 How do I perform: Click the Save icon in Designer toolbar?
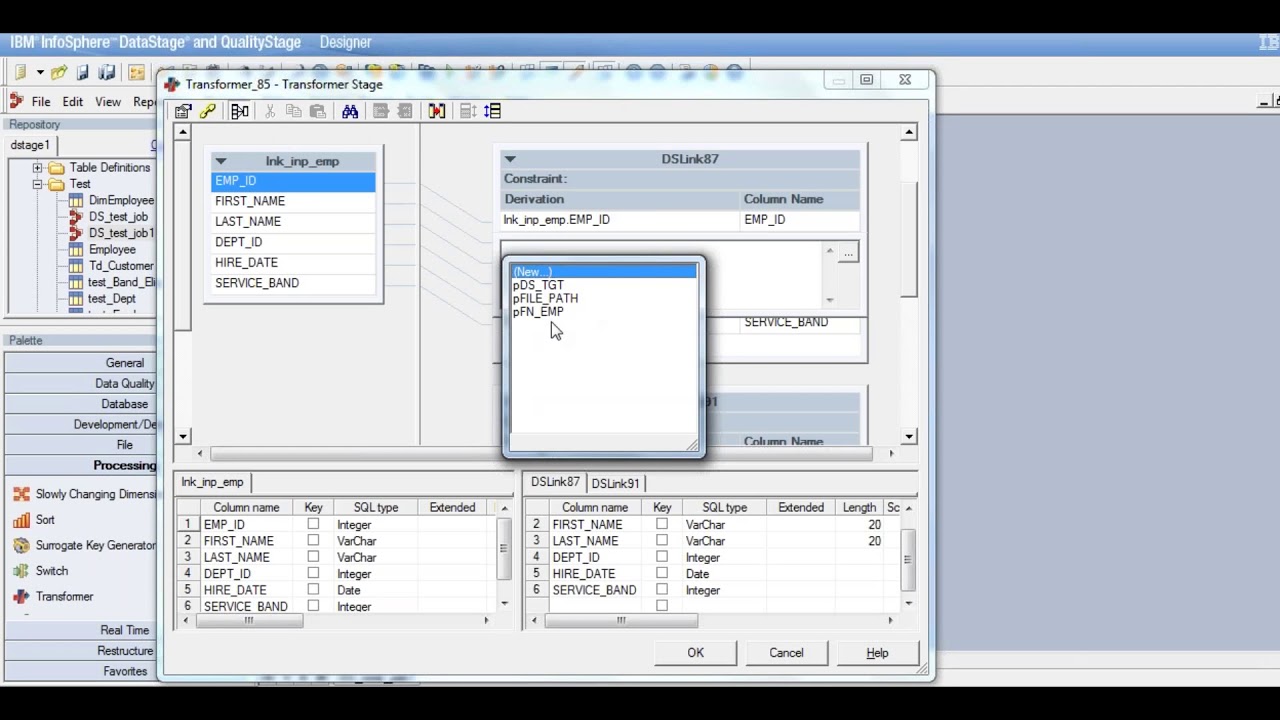point(83,73)
